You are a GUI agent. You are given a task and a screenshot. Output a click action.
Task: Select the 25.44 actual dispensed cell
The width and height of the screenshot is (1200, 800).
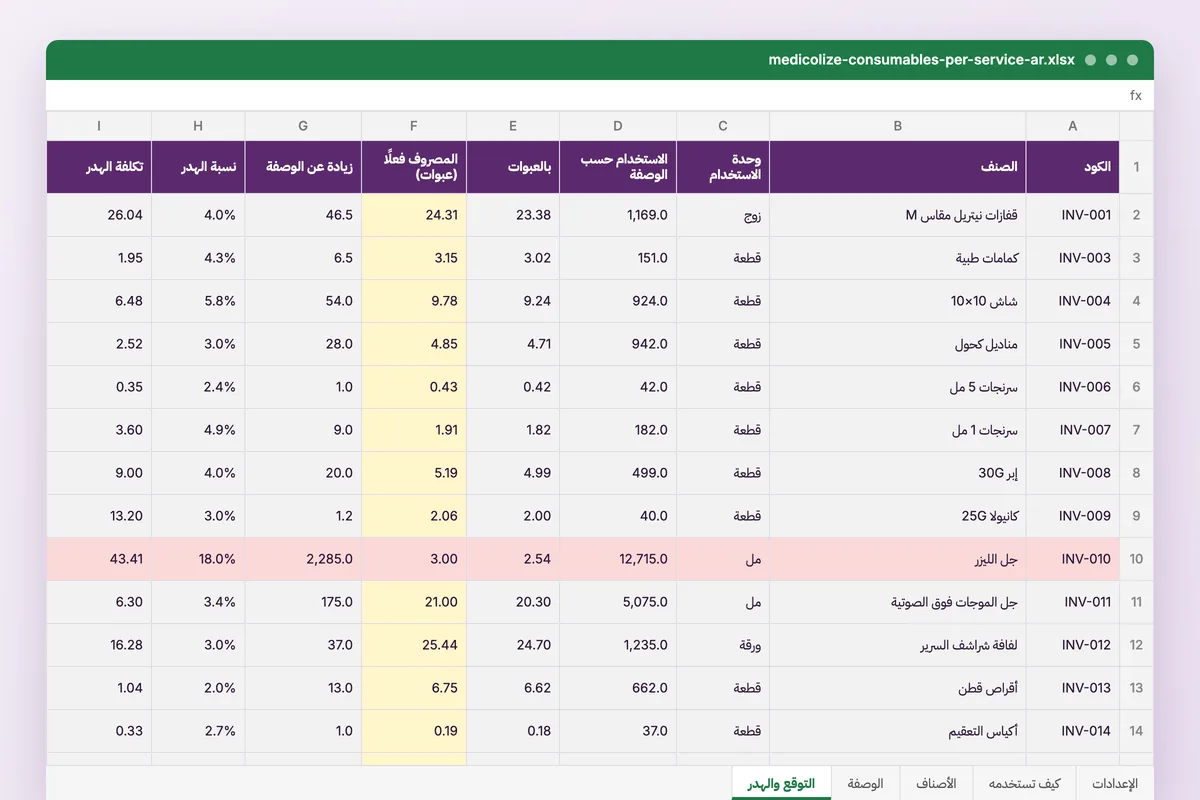[414, 645]
